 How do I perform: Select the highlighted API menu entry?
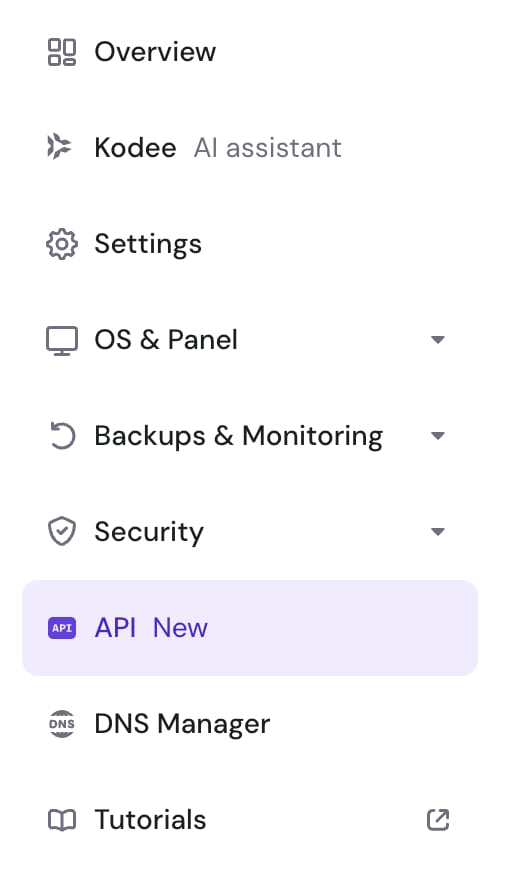tap(250, 628)
